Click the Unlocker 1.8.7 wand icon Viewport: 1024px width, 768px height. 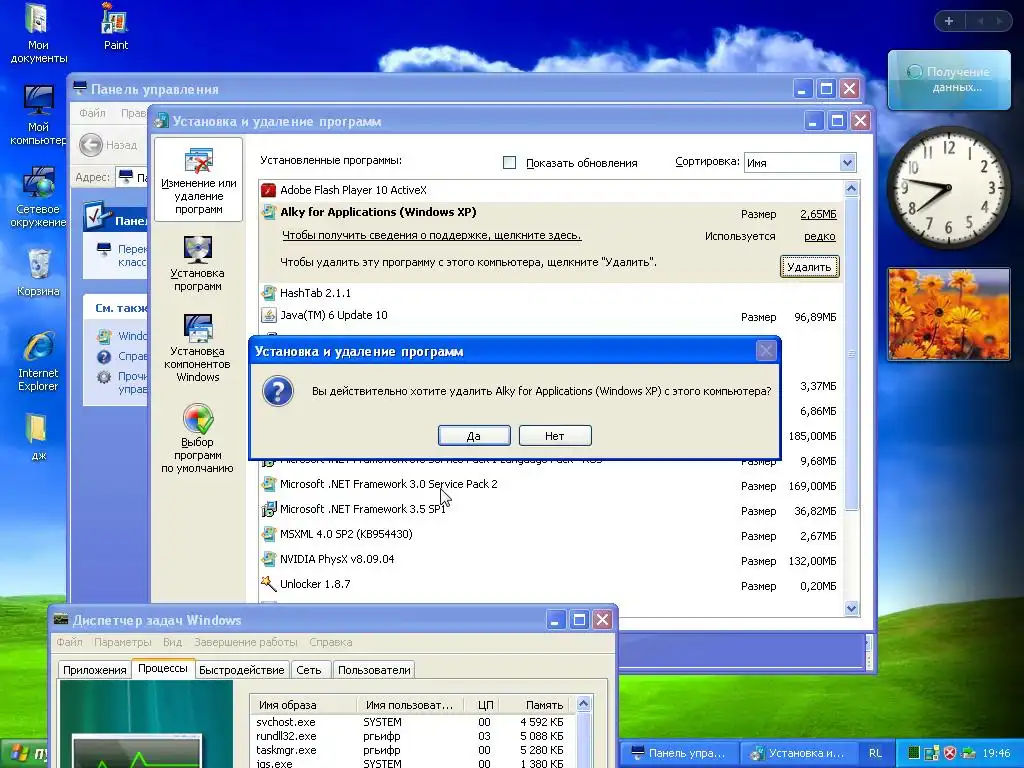pyautogui.click(x=268, y=584)
